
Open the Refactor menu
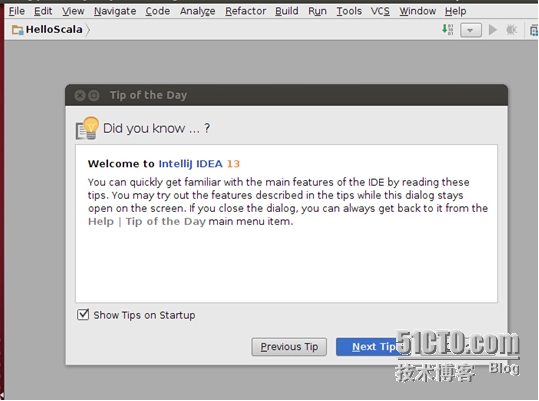tap(246, 11)
